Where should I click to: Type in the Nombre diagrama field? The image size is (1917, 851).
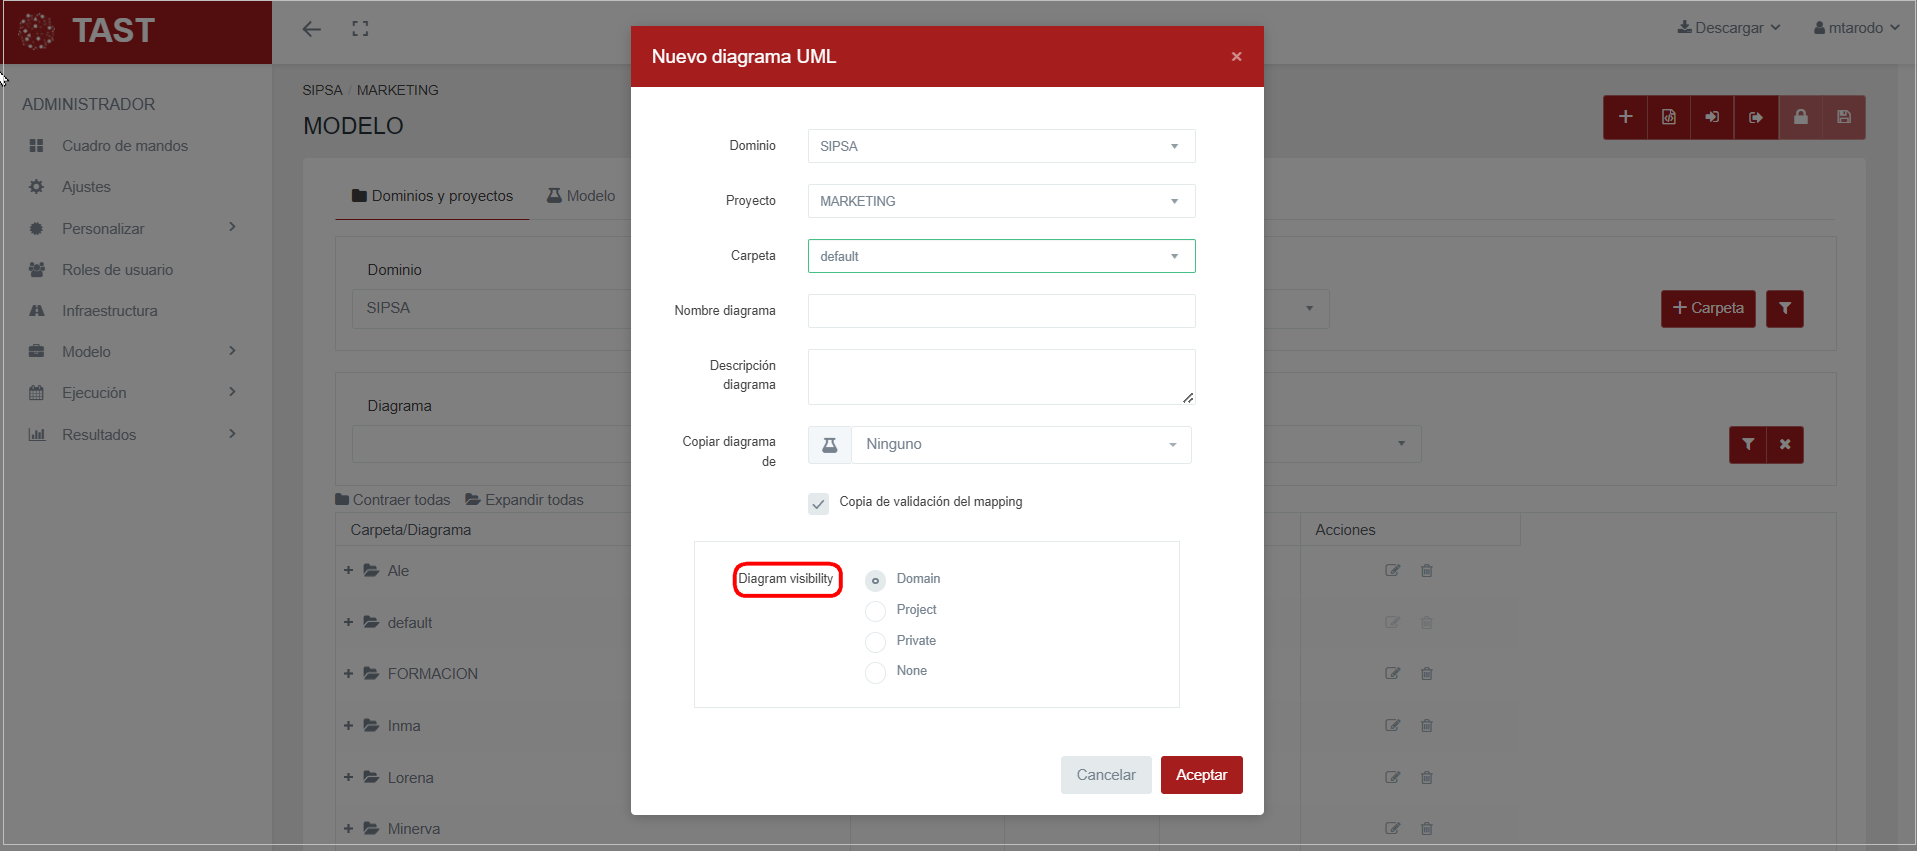coord(1001,311)
